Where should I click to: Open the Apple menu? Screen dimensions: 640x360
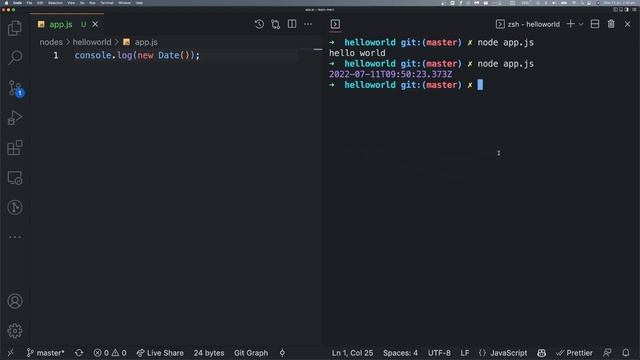pyautogui.click(x=6, y=3)
